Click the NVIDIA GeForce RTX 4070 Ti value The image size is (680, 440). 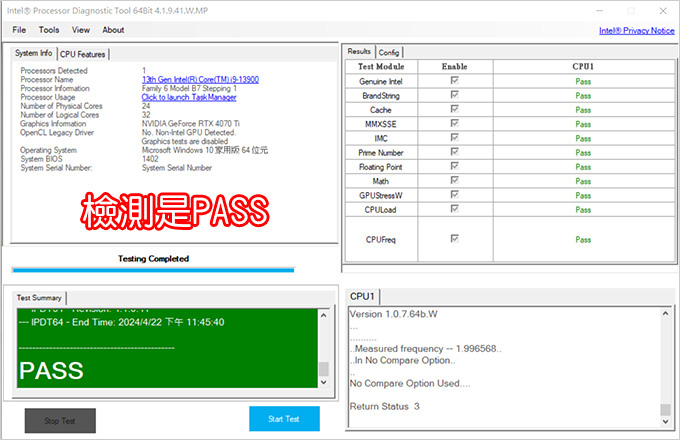[x=190, y=124]
